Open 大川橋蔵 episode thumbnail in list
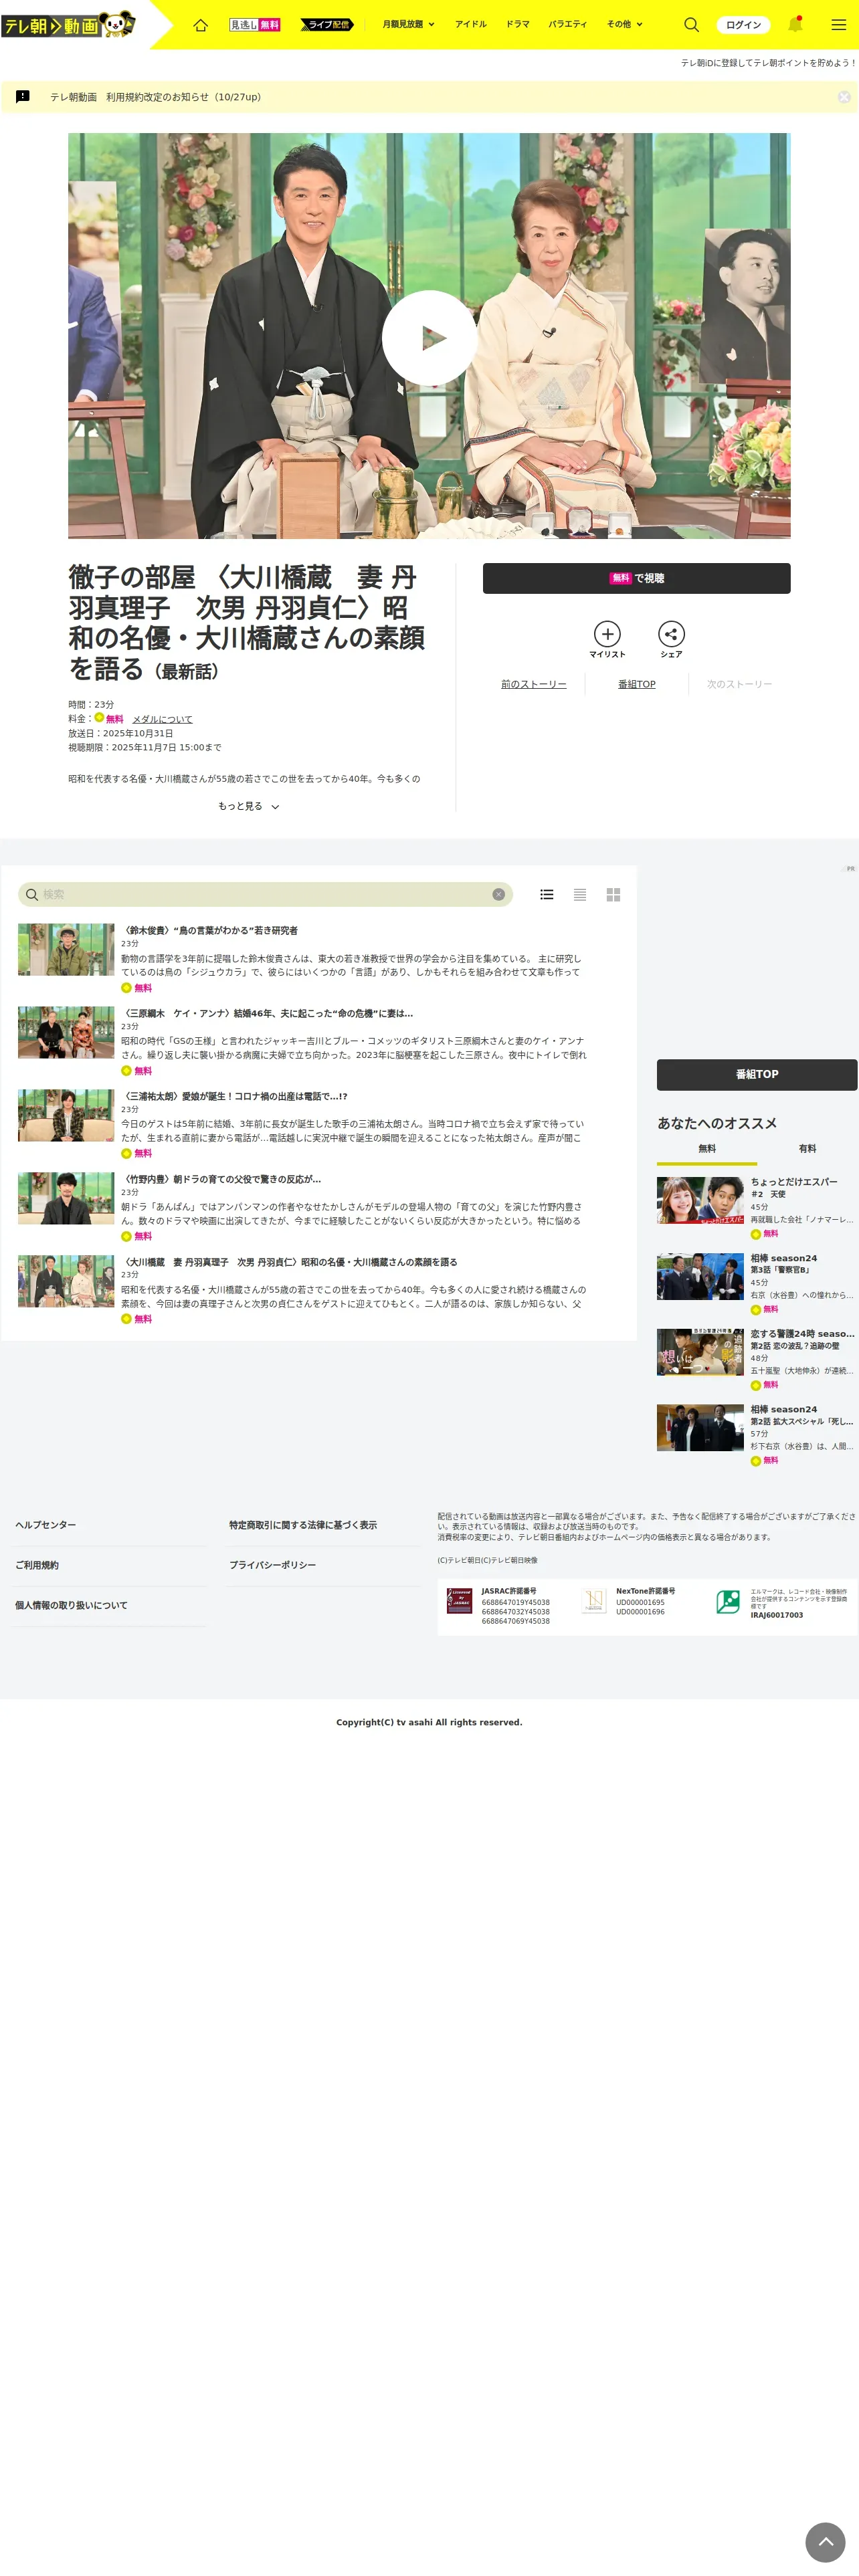Viewport: 859px width, 2576px height. coord(66,1281)
